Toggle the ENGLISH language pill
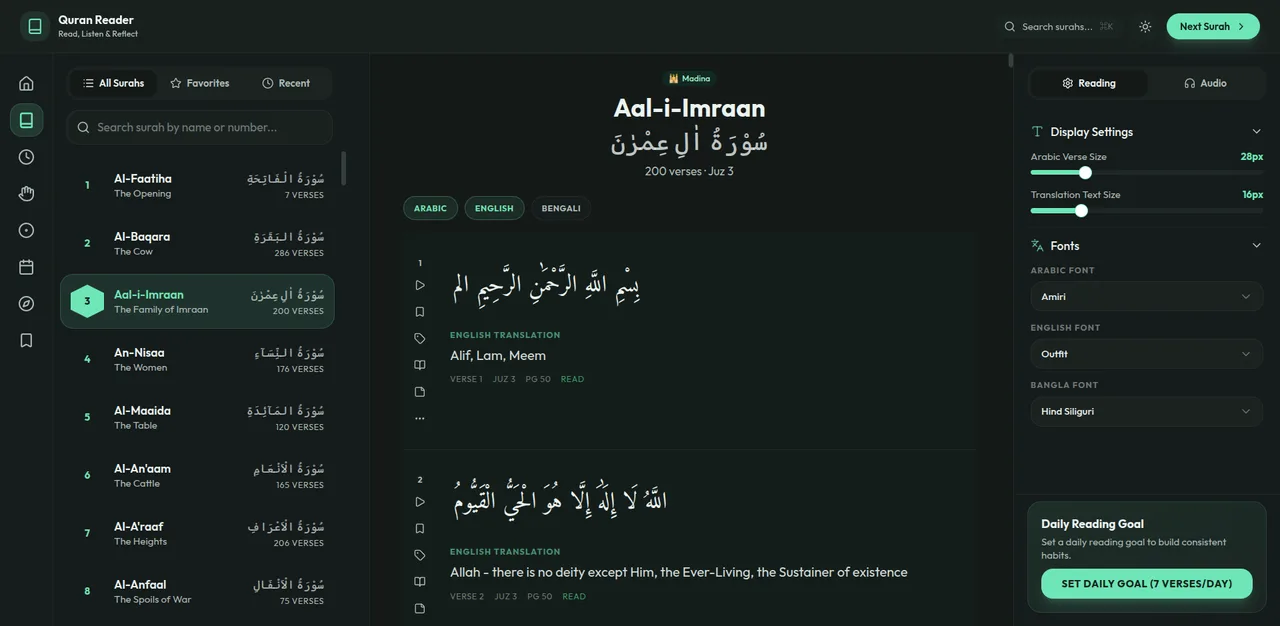This screenshot has height=626, width=1280. point(494,208)
